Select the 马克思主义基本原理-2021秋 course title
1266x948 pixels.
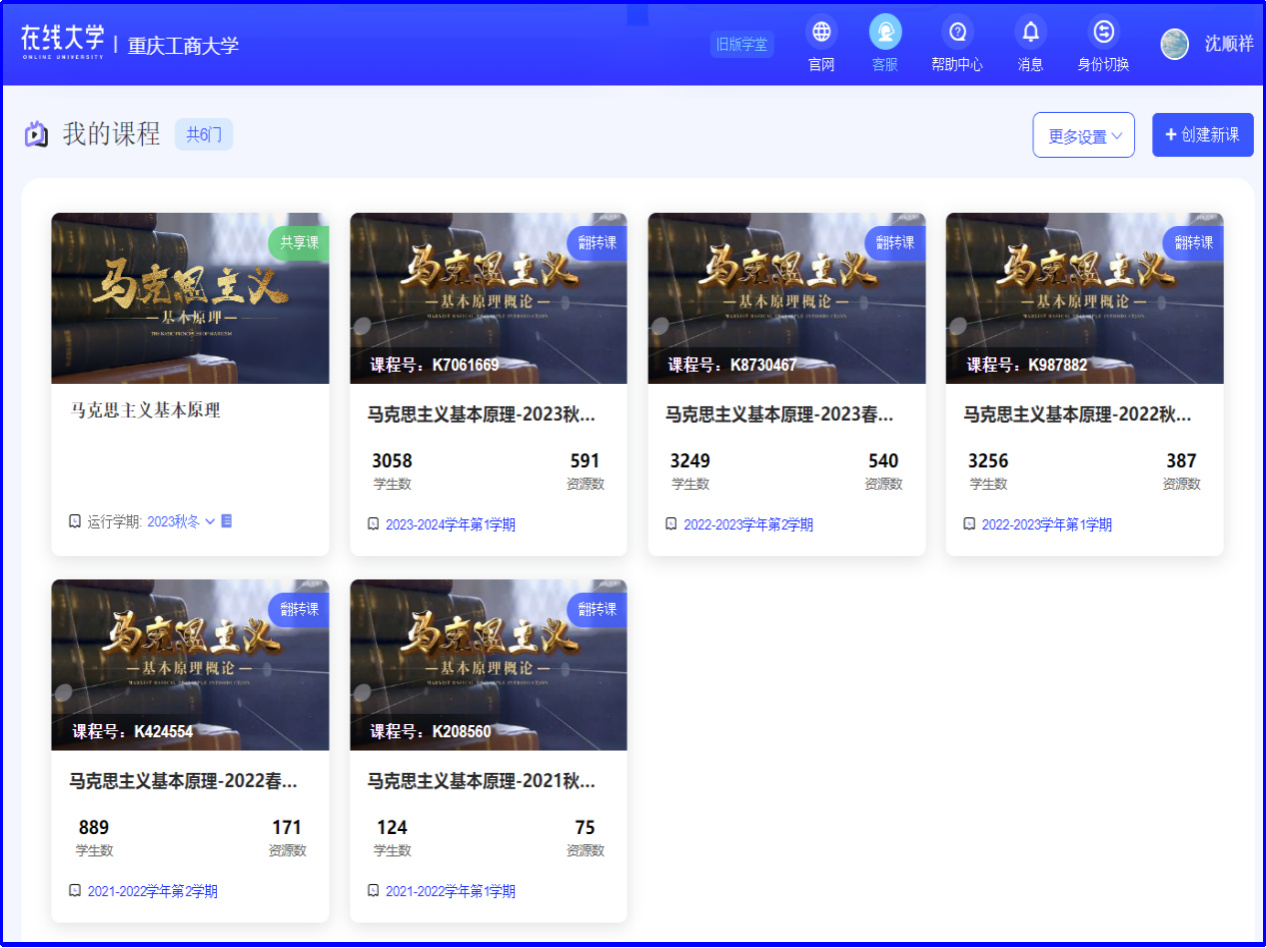click(481, 781)
